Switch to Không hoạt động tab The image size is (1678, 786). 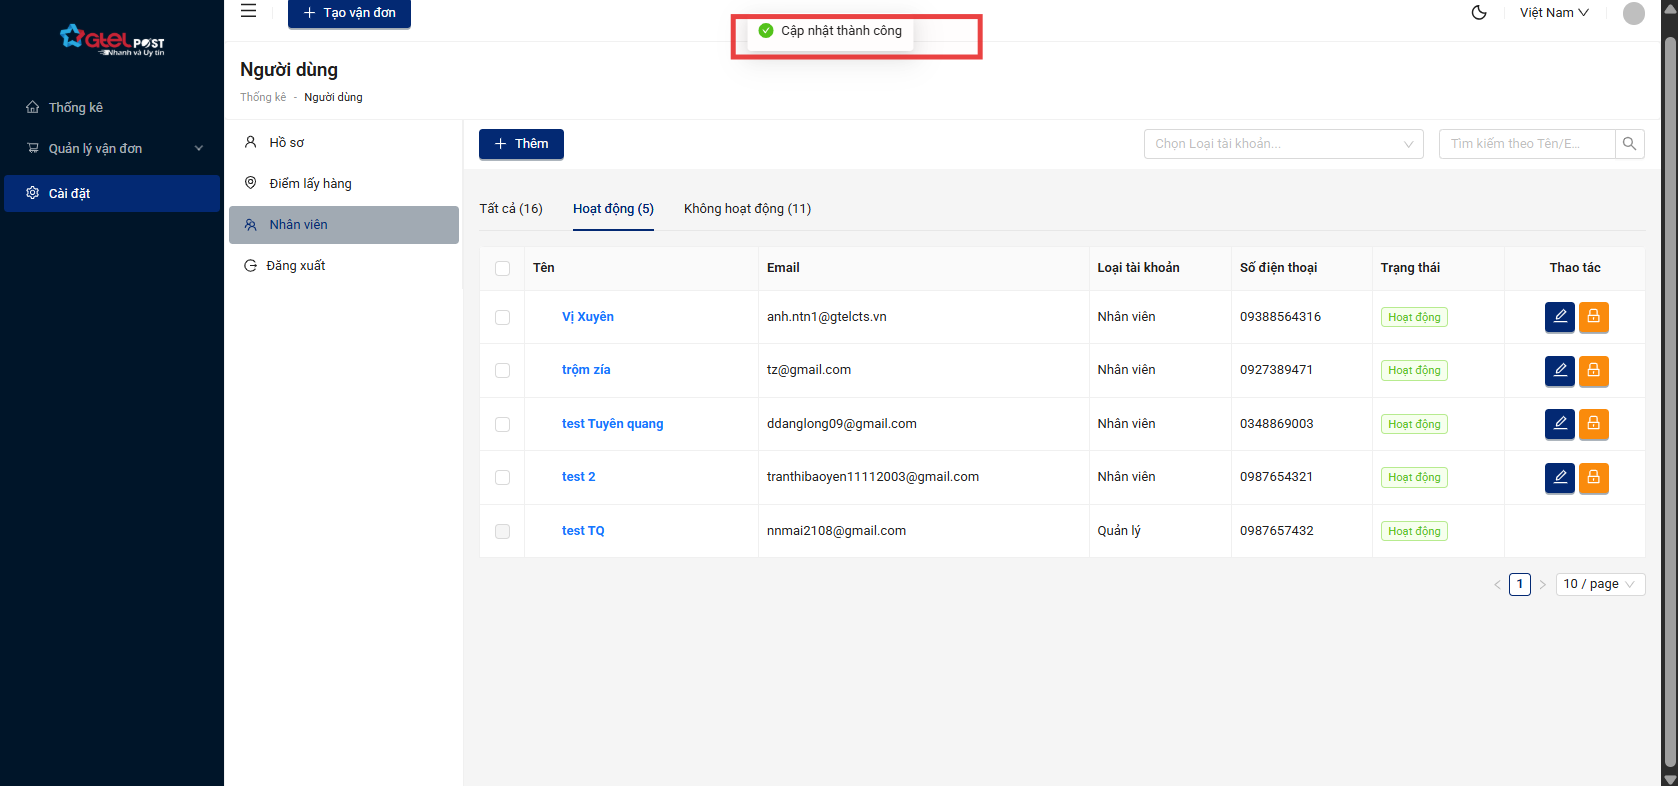(747, 209)
